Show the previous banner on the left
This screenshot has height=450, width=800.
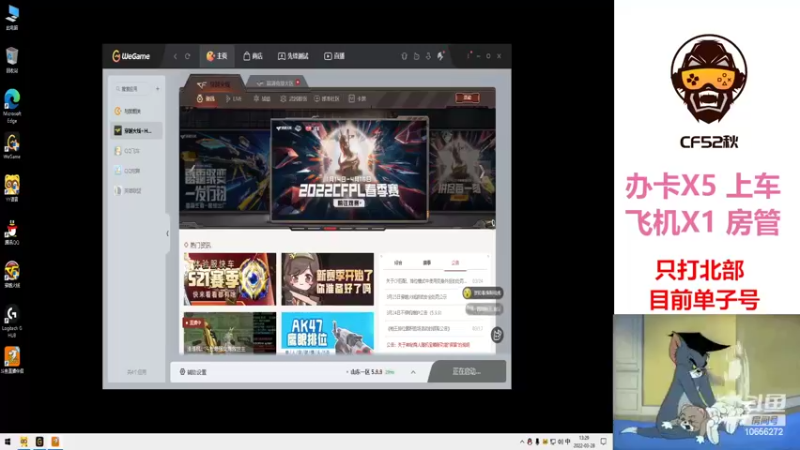tap(192, 170)
